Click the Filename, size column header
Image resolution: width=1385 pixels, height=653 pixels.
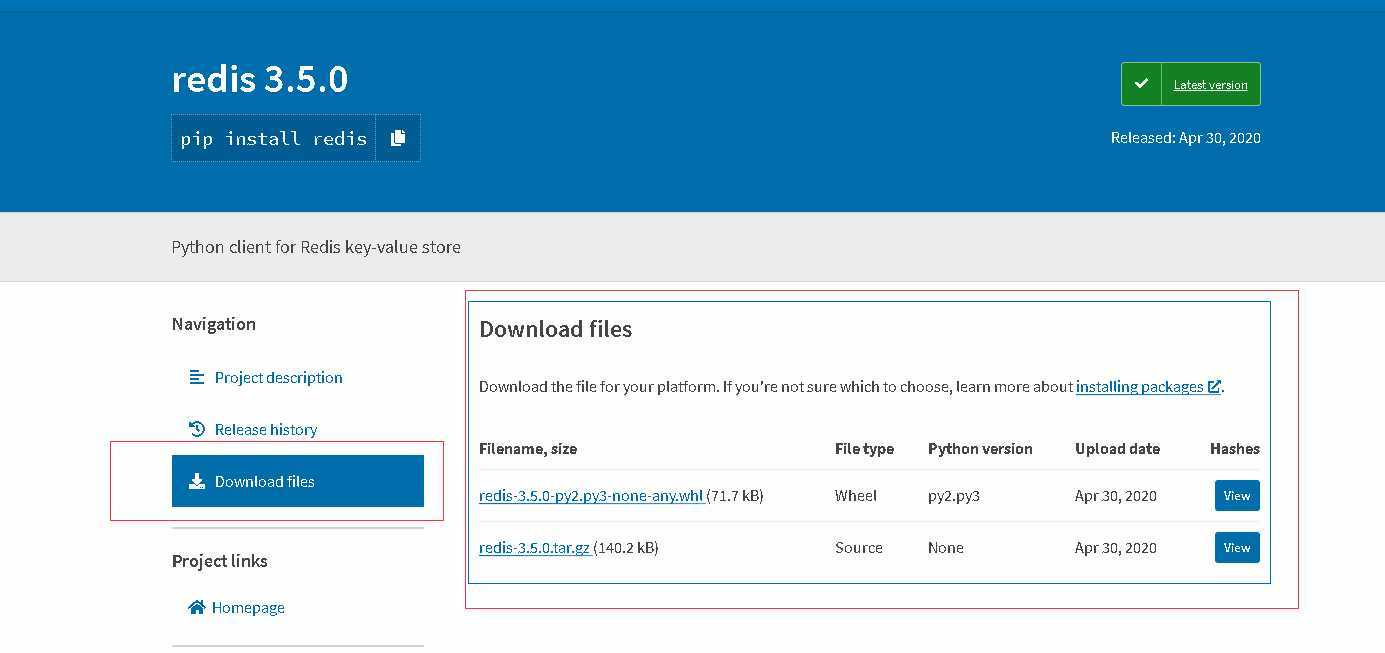point(528,448)
